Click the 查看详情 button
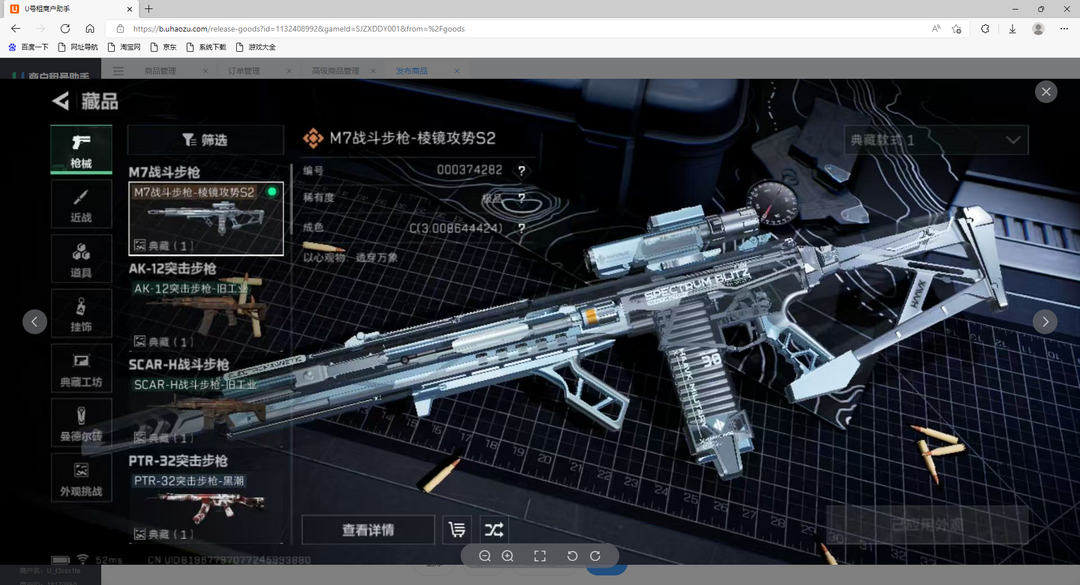The width and height of the screenshot is (1080, 585). tap(368, 530)
